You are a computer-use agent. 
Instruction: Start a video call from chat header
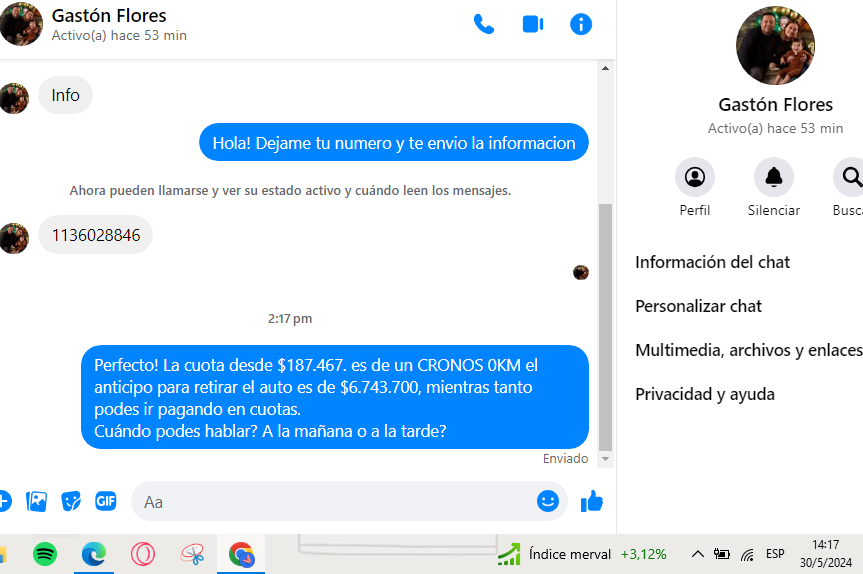click(532, 24)
